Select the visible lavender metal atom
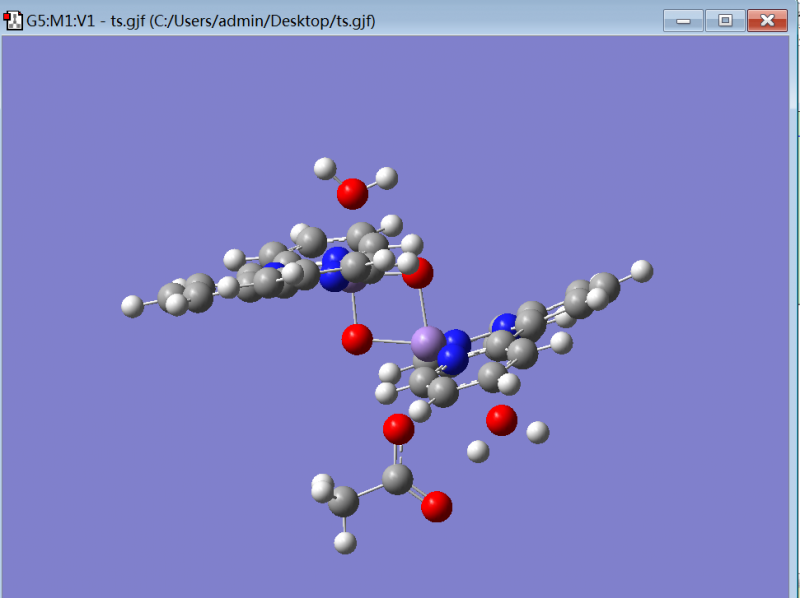Viewport: 800px width, 598px height. 428,343
